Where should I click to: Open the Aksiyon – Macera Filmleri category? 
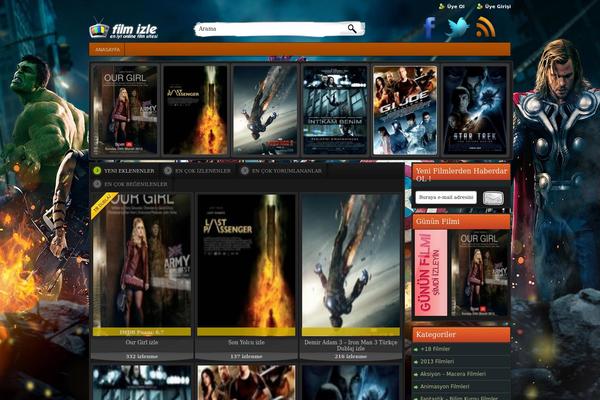(x=453, y=374)
